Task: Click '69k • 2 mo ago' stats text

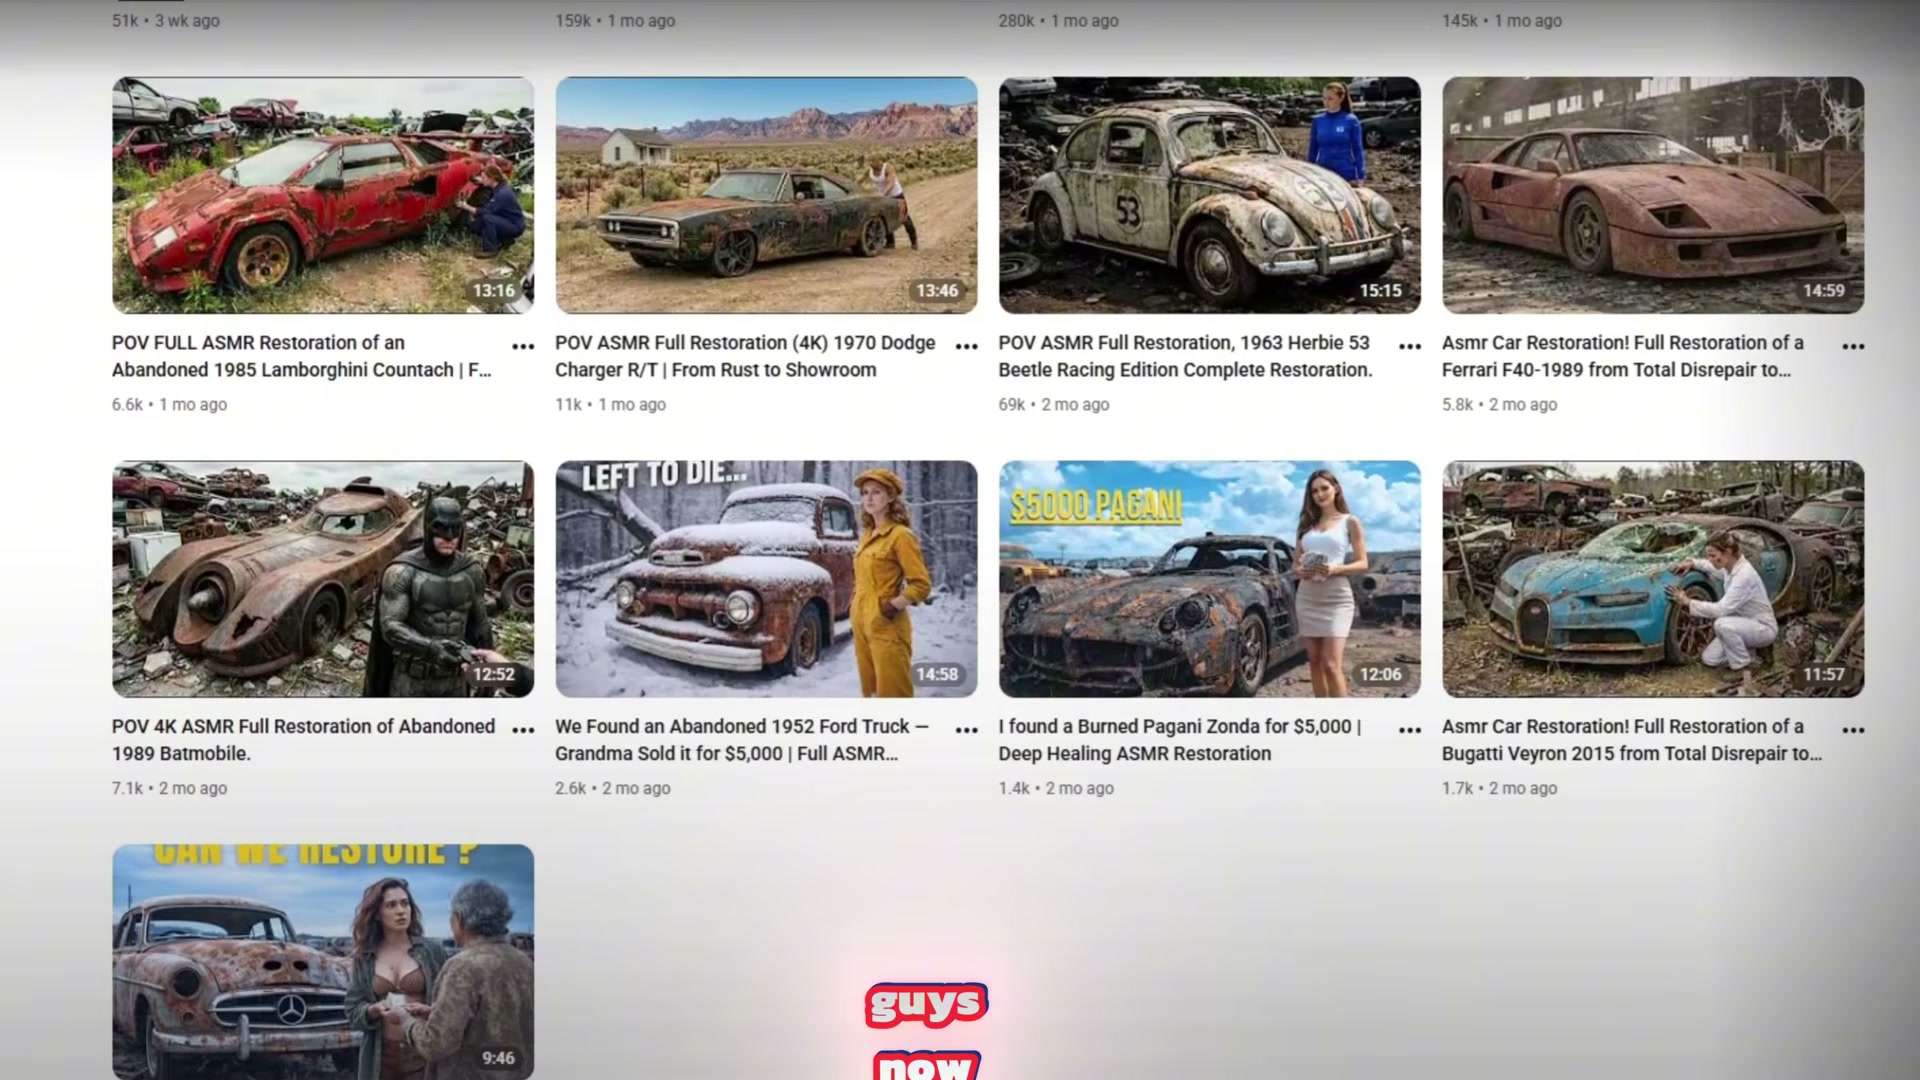Action: [x=1054, y=405]
